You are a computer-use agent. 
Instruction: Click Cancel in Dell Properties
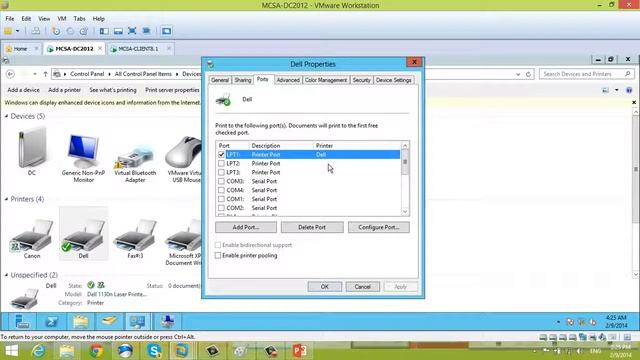(362, 287)
